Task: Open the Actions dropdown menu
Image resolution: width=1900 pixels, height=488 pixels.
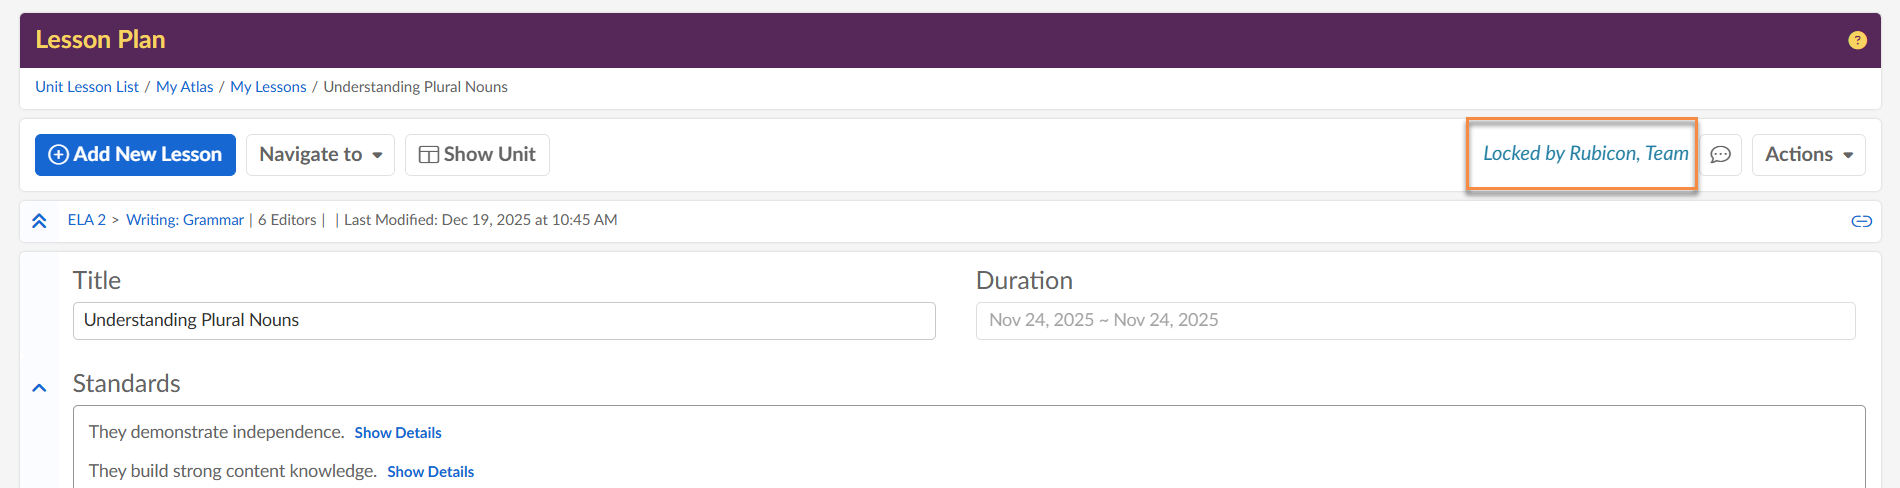Action: (x=1808, y=155)
